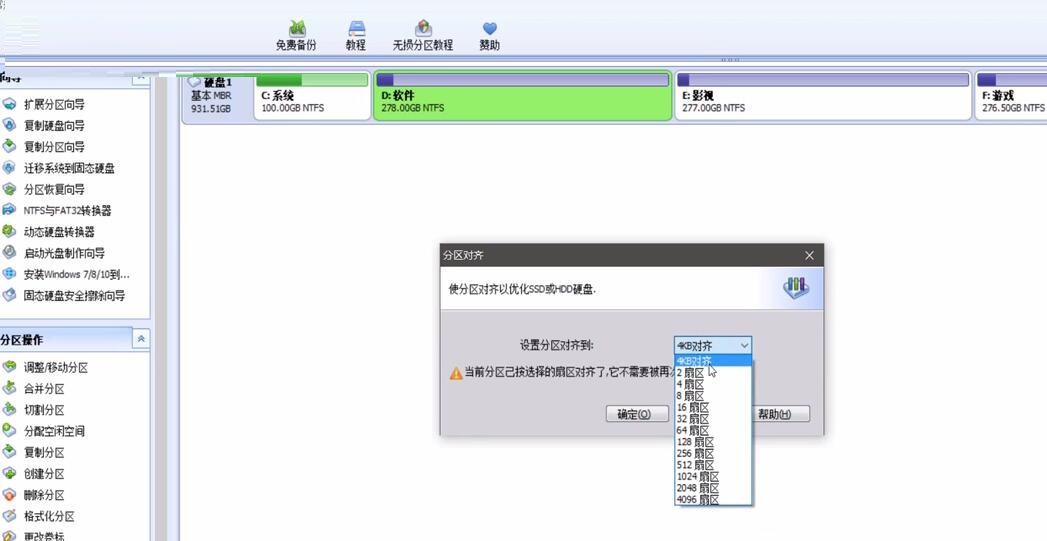Launch 分区恢复向导 icon
Image resolution: width=1047 pixels, height=541 pixels.
point(9,189)
